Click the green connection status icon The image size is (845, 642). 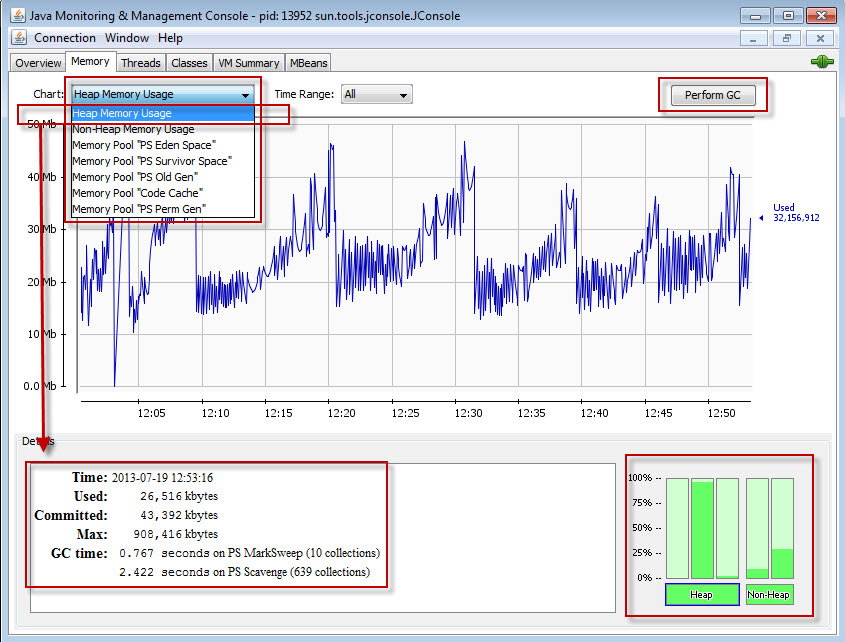coord(822,62)
